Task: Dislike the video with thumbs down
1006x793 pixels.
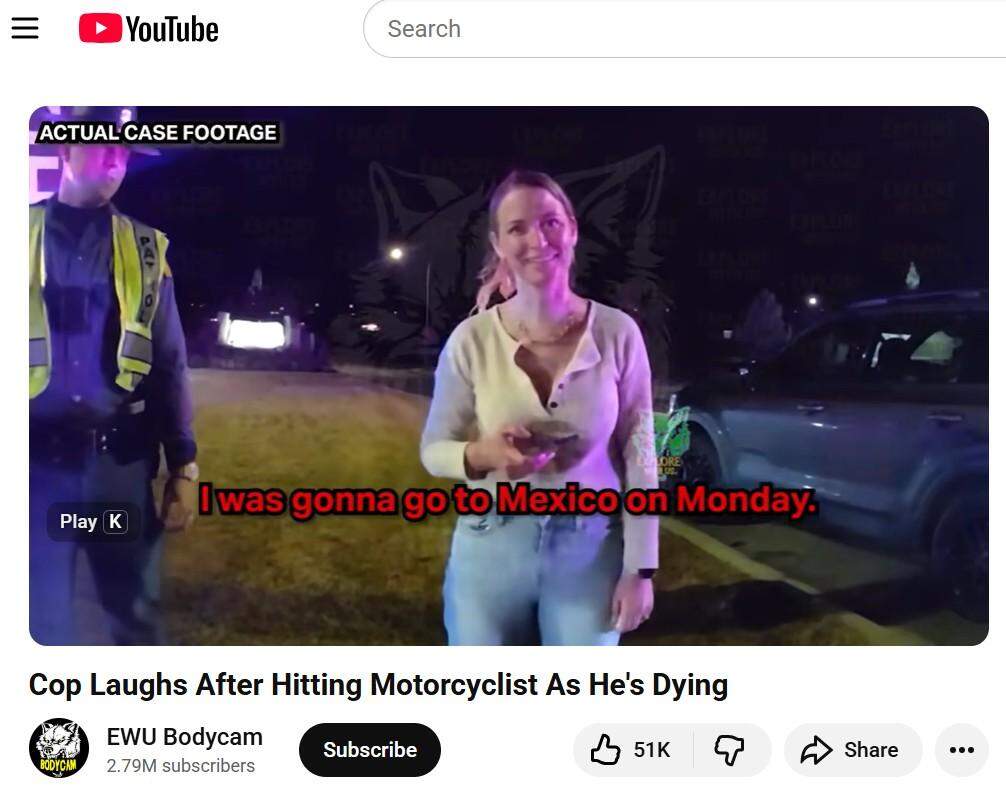Action: pyautogui.click(x=729, y=750)
